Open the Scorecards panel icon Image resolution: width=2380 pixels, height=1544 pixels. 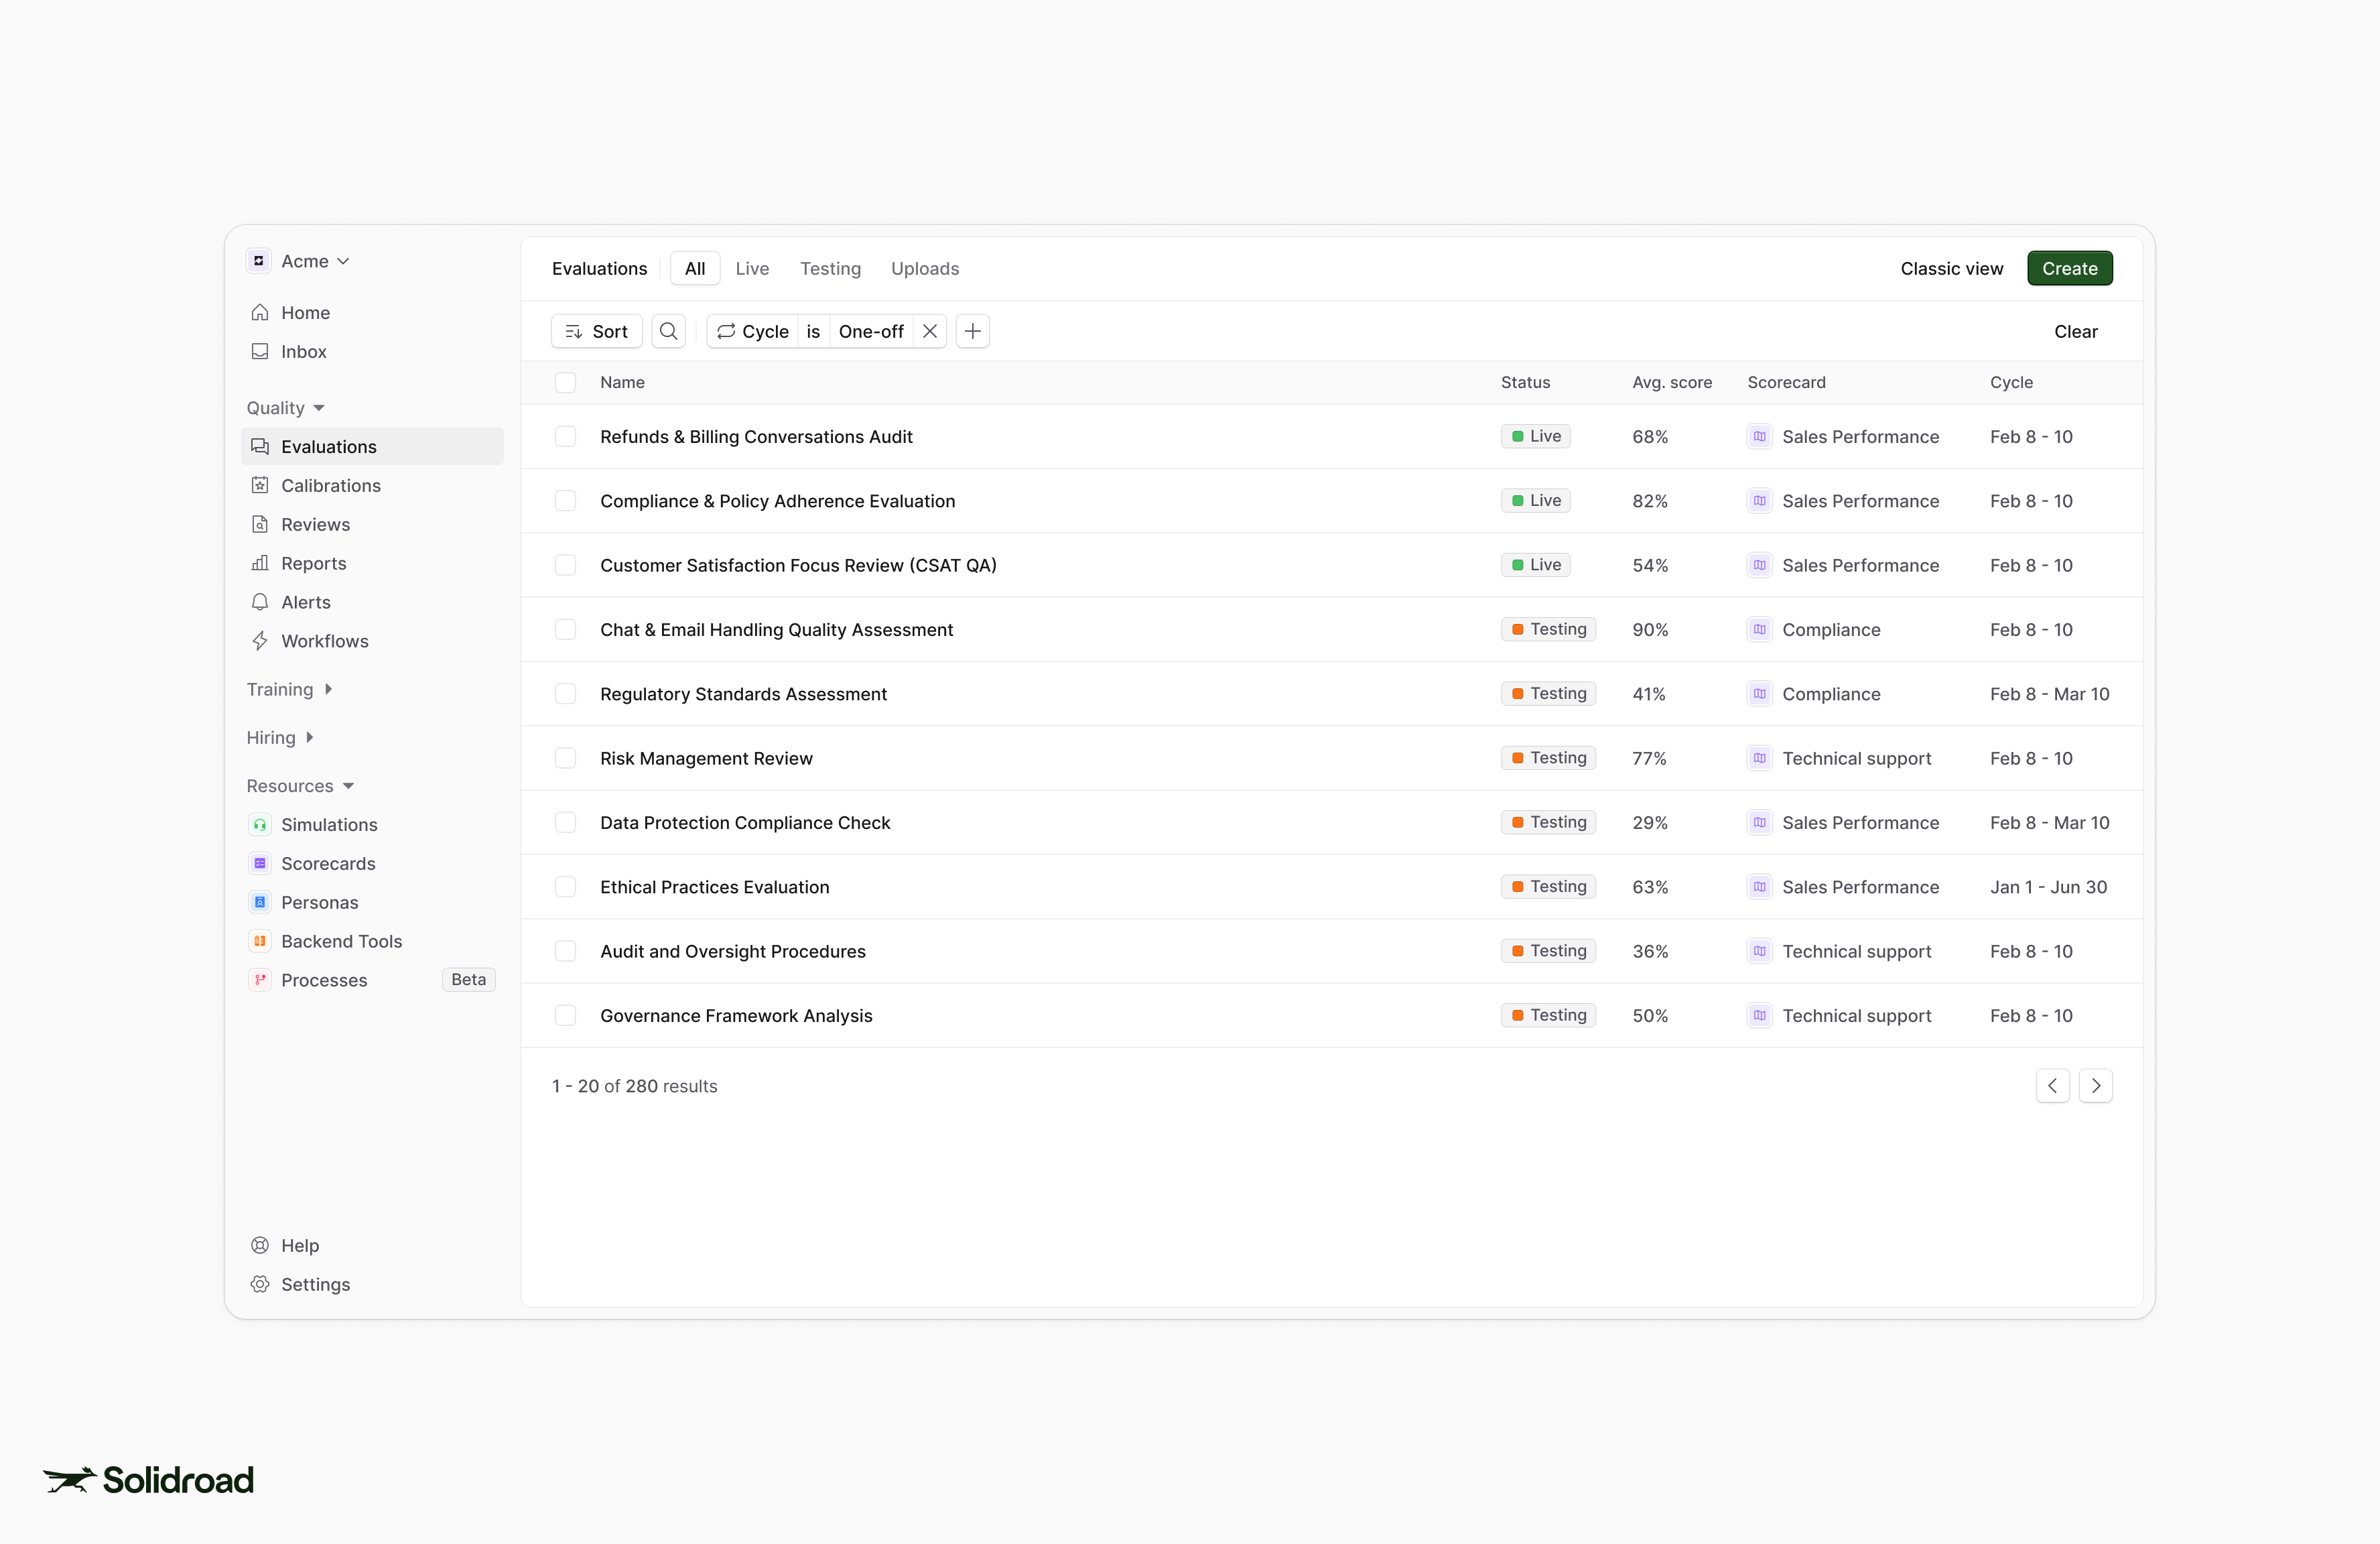[x=260, y=863]
